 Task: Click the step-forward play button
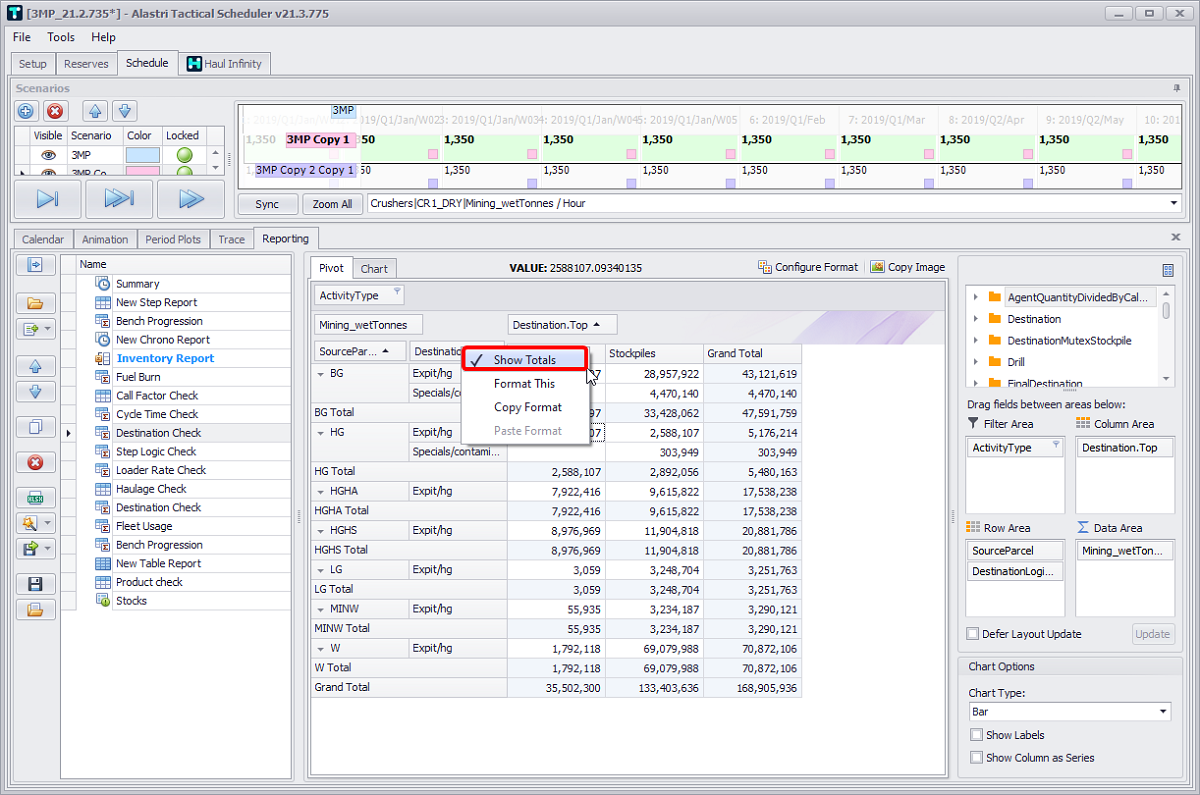tap(47, 199)
